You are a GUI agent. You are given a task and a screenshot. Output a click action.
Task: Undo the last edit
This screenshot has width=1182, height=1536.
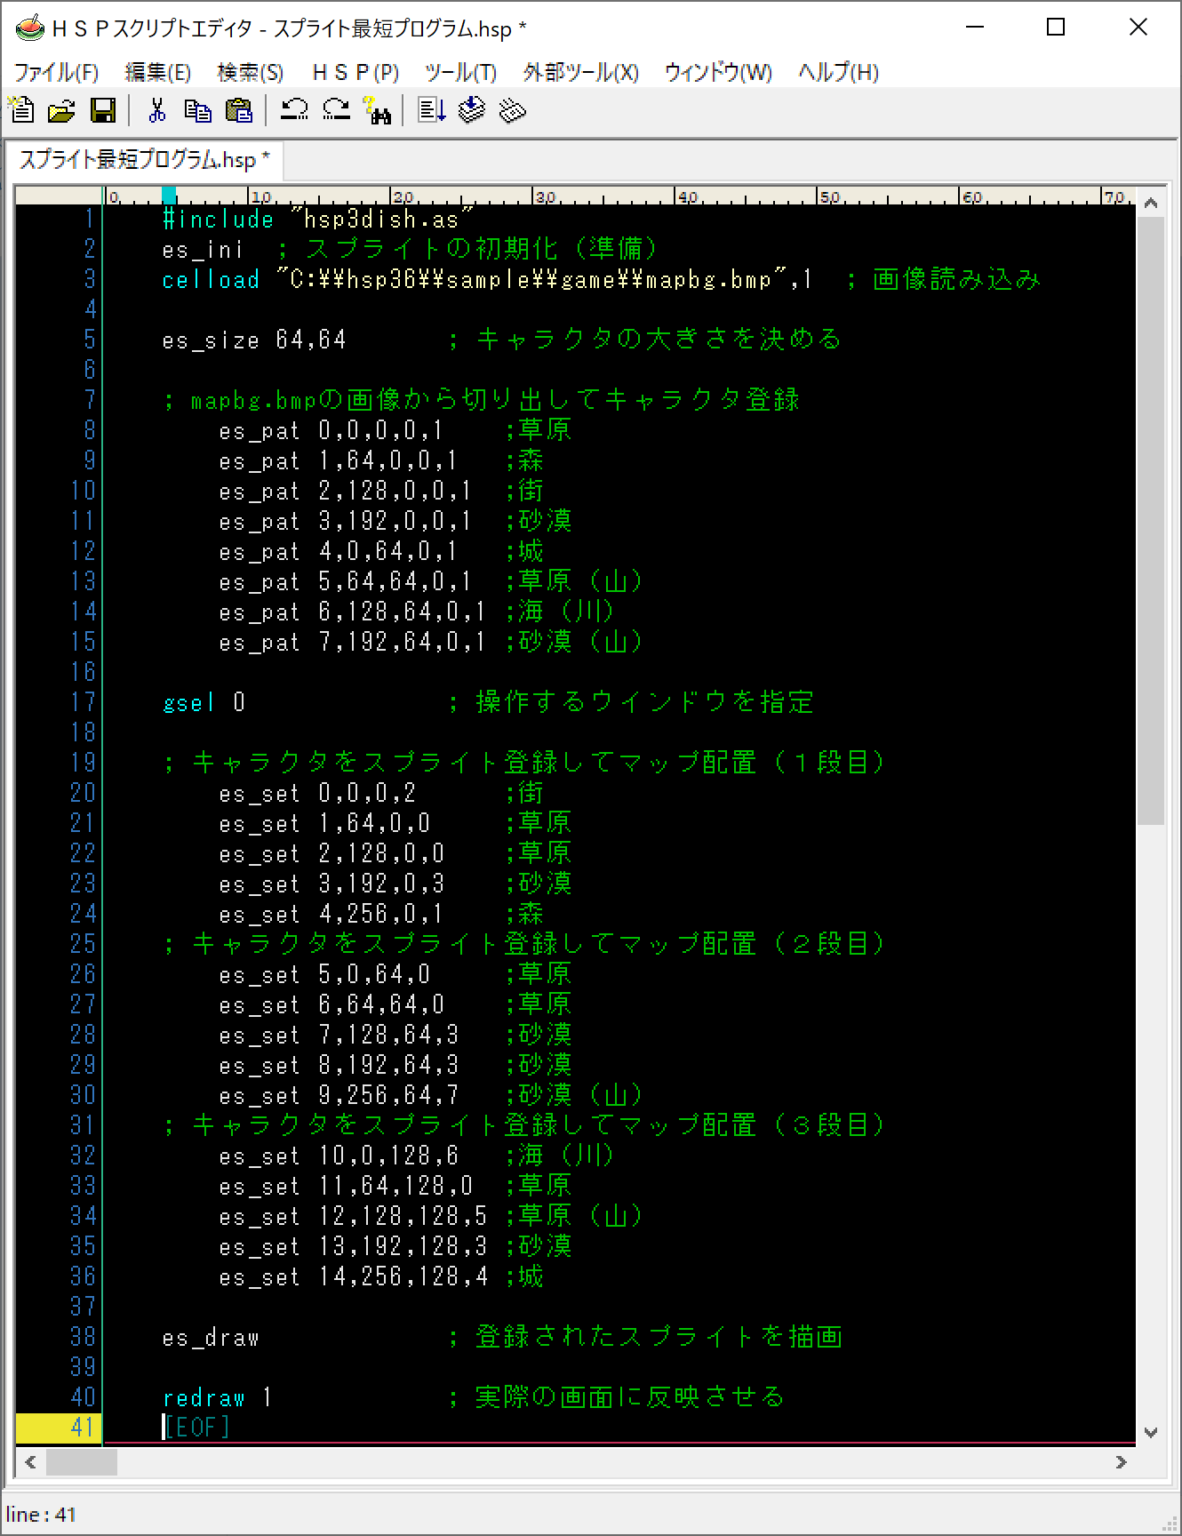coord(293,110)
